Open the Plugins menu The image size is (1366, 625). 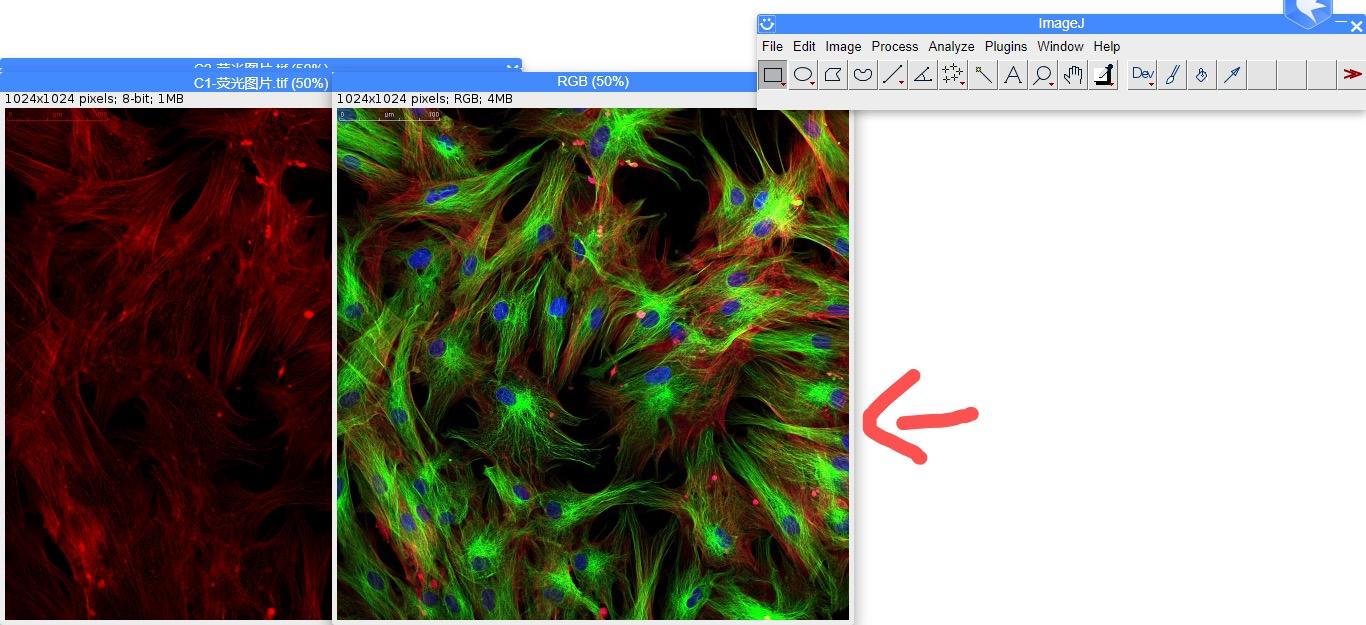1006,46
